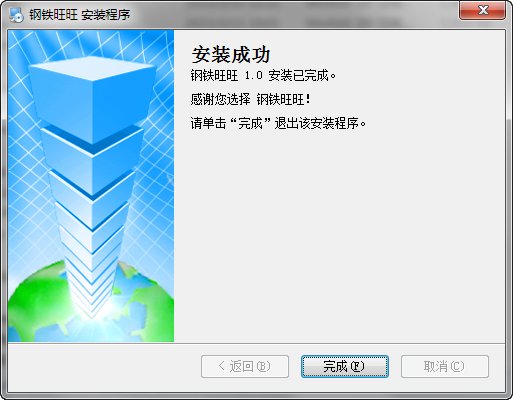Finish setup with the 完成(F) button
The height and width of the screenshot is (400, 513).
345,366
